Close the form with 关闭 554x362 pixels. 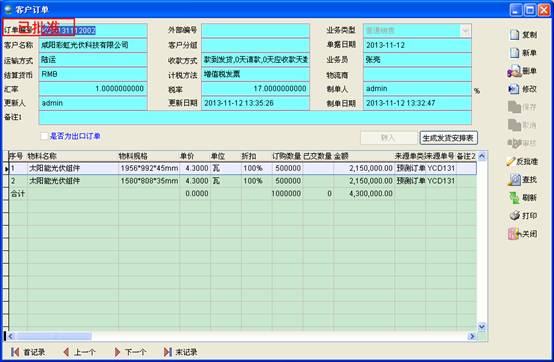[x=522, y=233]
